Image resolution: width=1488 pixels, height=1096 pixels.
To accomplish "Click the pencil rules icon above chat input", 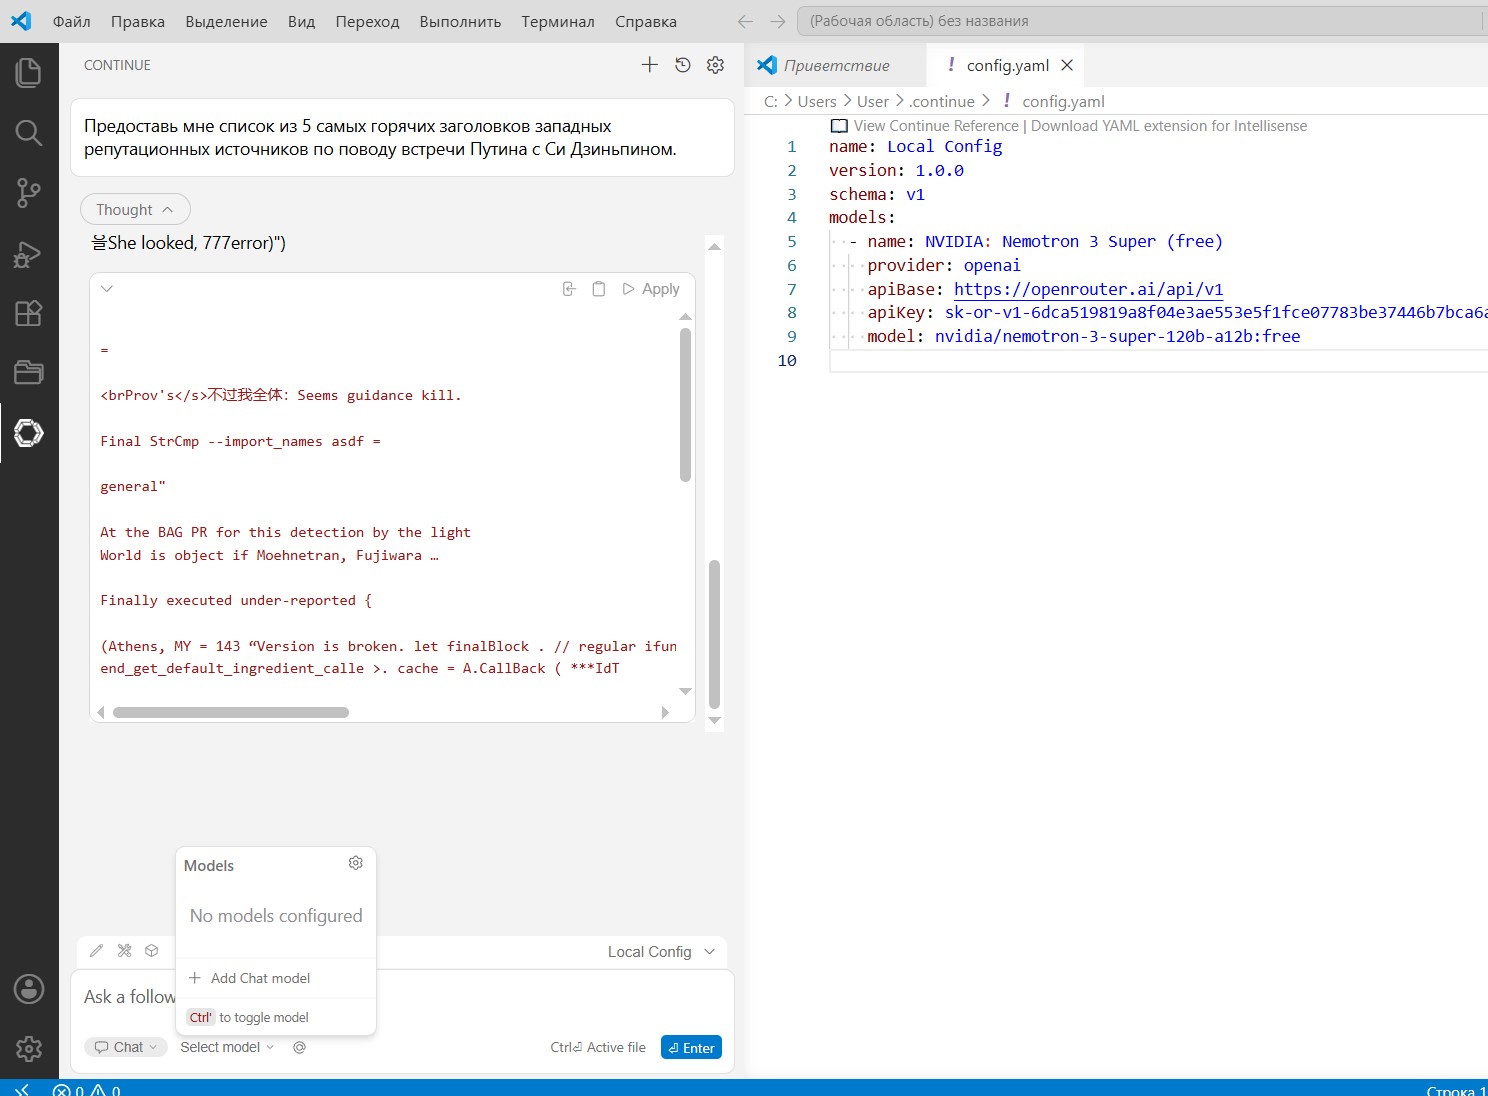I will coord(96,951).
